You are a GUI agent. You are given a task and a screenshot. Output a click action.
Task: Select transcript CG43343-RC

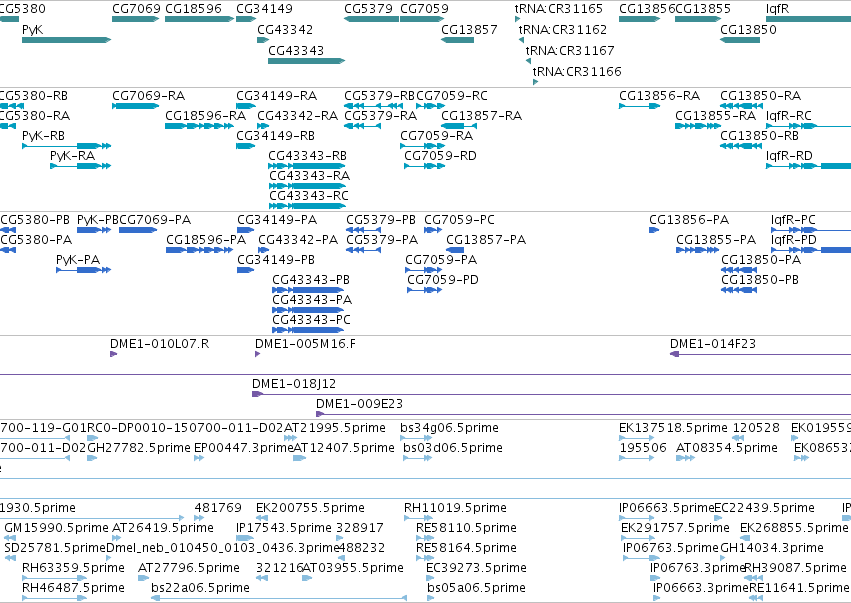307,206
